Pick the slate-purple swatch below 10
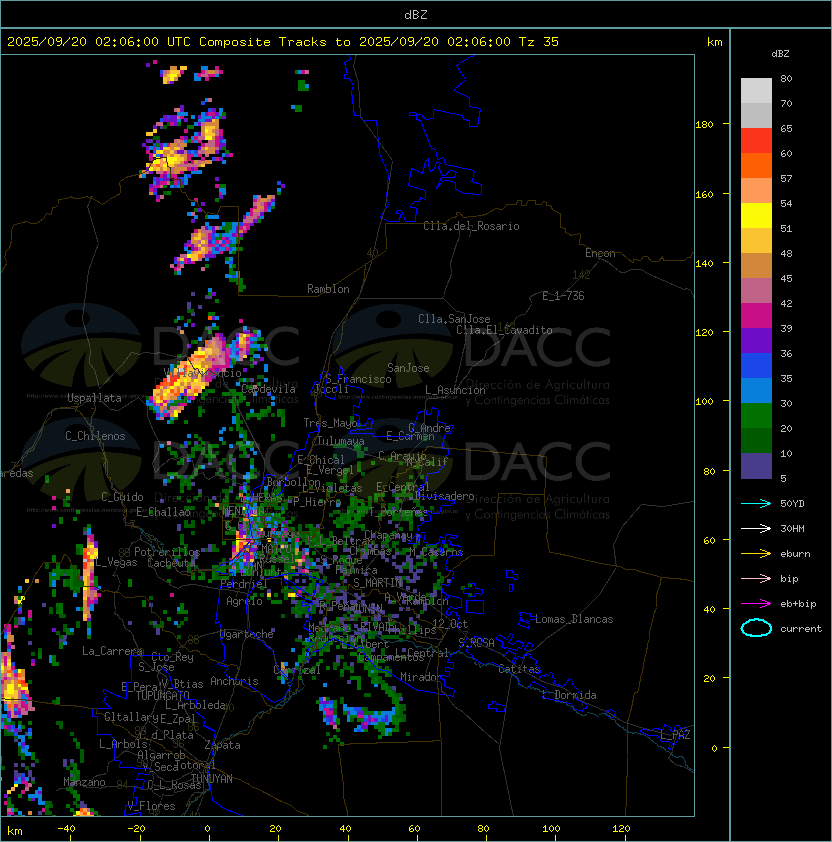The width and height of the screenshot is (832, 842). [756, 466]
